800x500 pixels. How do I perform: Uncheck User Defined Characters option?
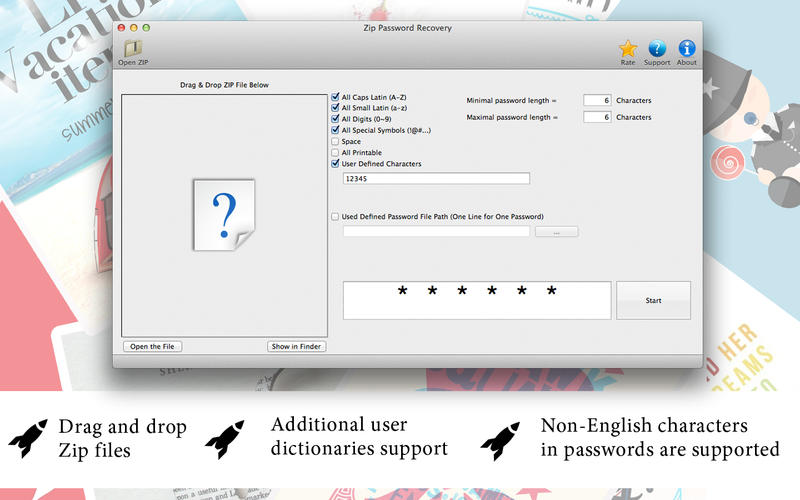point(335,163)
